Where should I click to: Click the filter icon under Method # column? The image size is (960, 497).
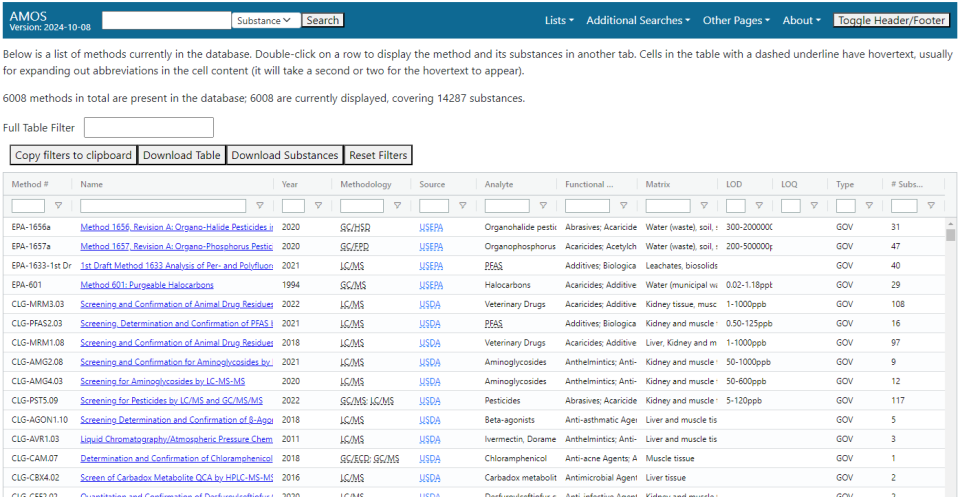(58, 206)
